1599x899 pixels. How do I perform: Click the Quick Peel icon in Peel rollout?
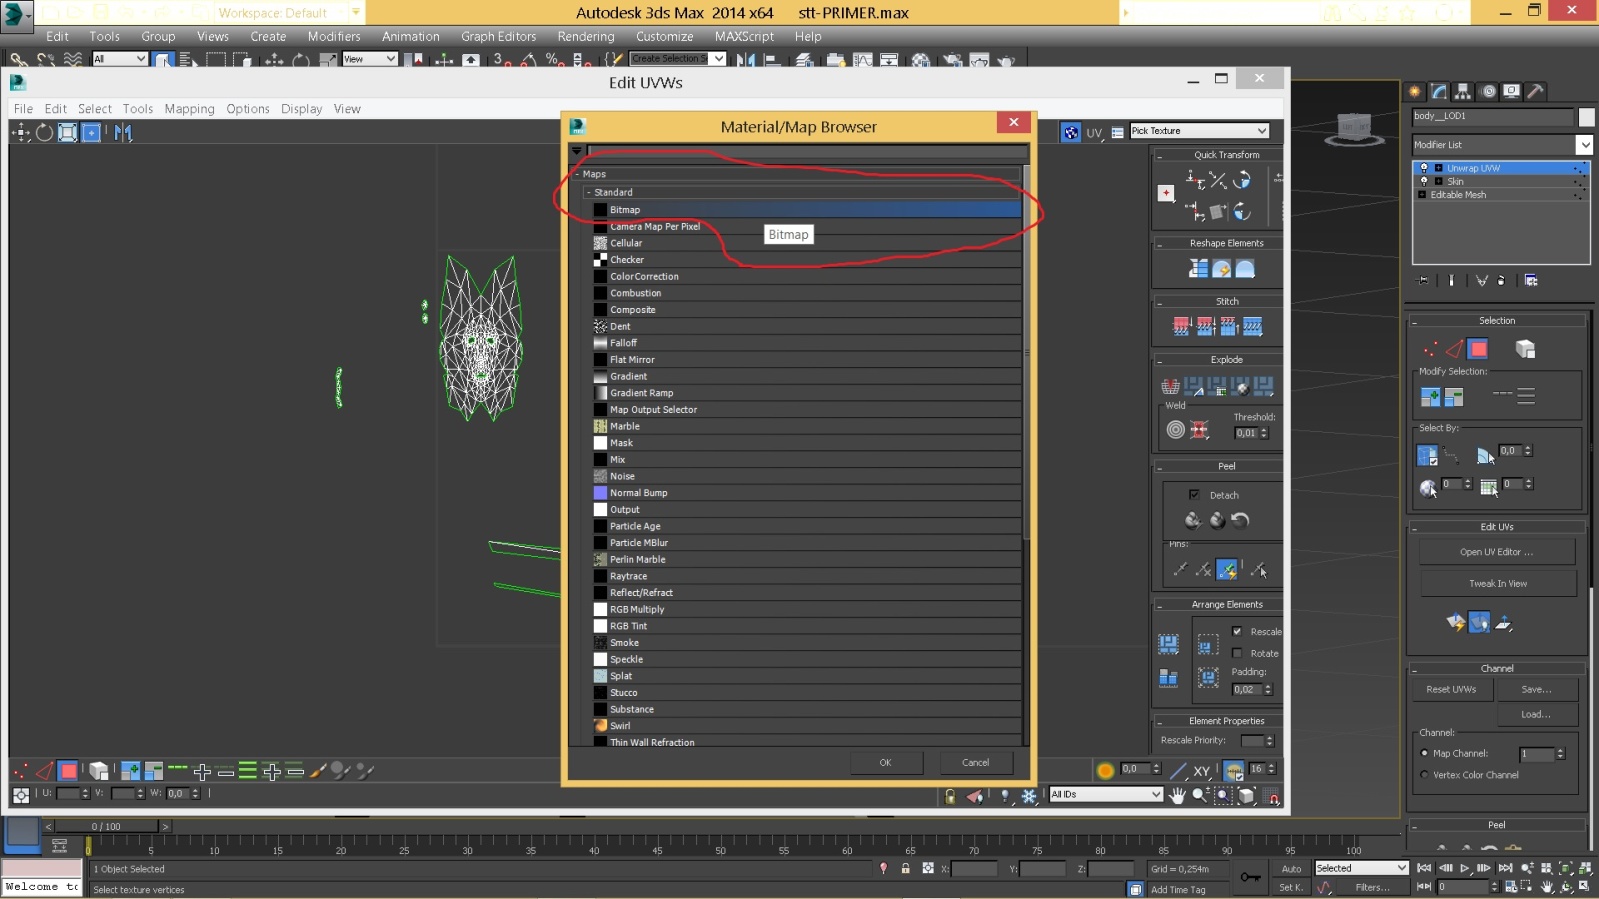[x=1193, y=520]
